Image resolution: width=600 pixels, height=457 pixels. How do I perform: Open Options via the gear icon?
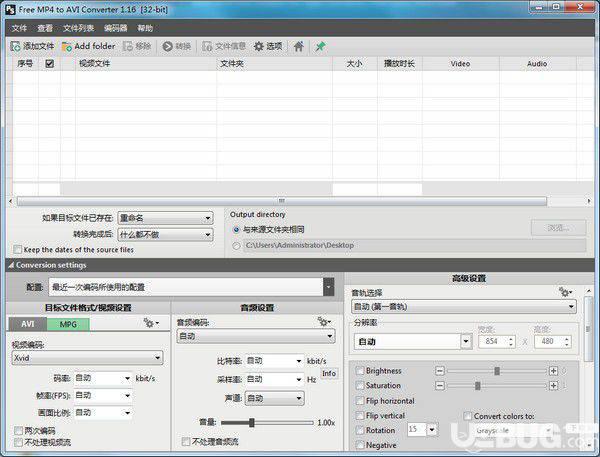point(259,46)
